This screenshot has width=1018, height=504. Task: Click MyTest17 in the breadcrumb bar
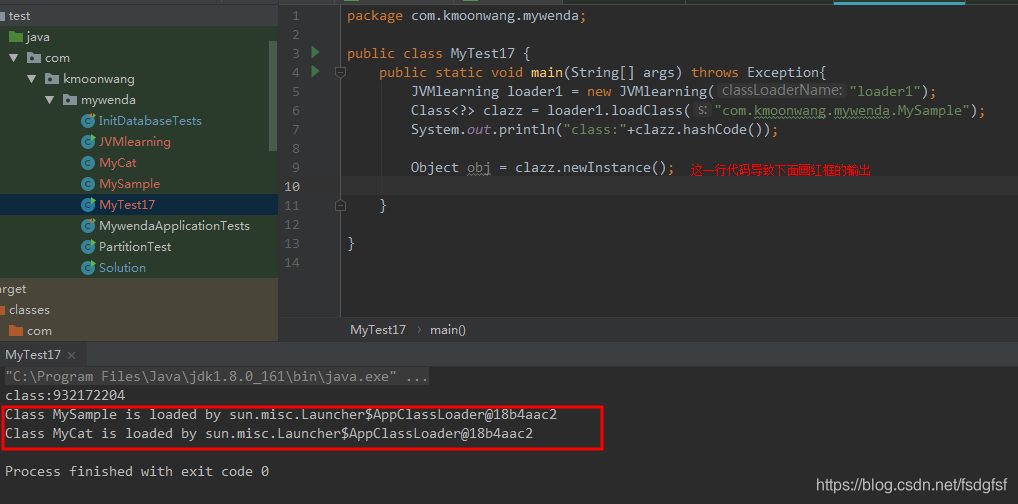(378, 329)
